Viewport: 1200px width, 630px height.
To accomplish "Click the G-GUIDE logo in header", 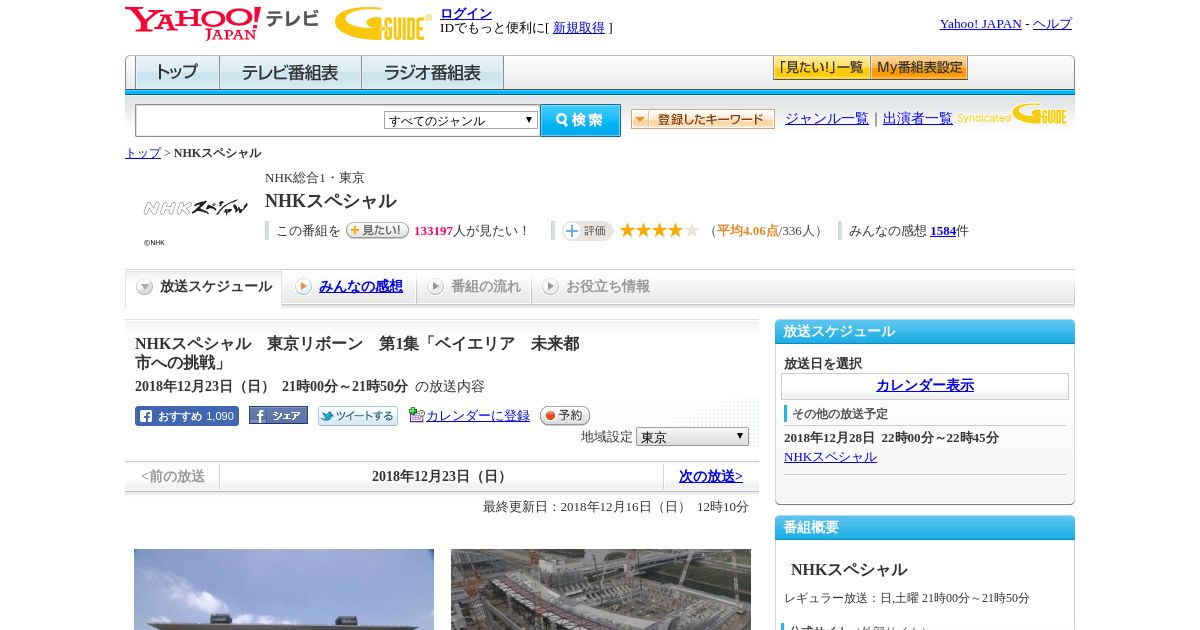I will click(x=383, y=24).
